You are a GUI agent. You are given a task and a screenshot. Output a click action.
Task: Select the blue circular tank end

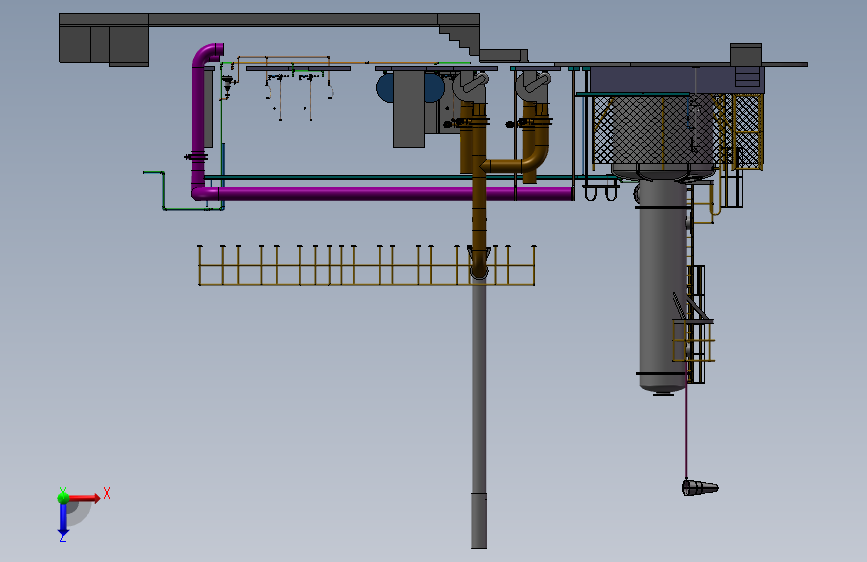tap(385, 89)
